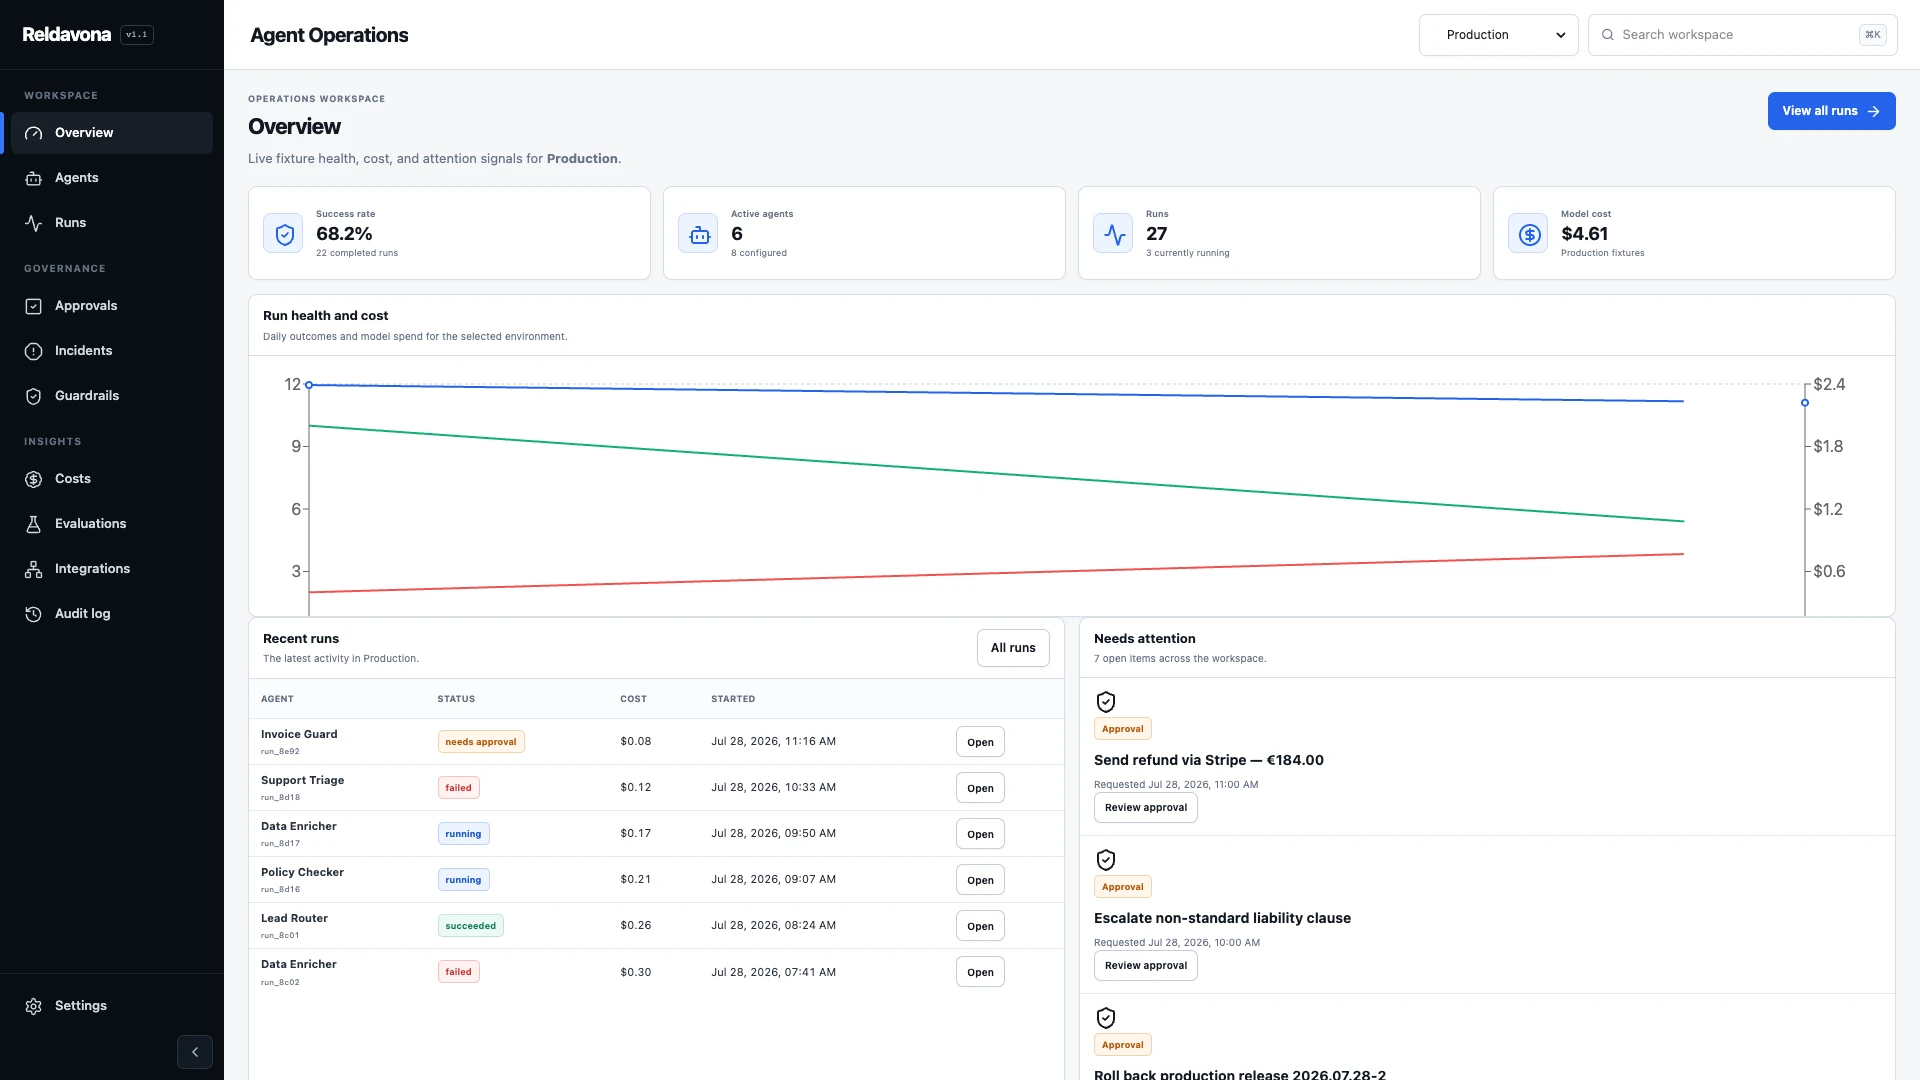1920x1080 pixels.
Task: Review approval for Stripe refund €184.00
Action: tap(1146, 808)
